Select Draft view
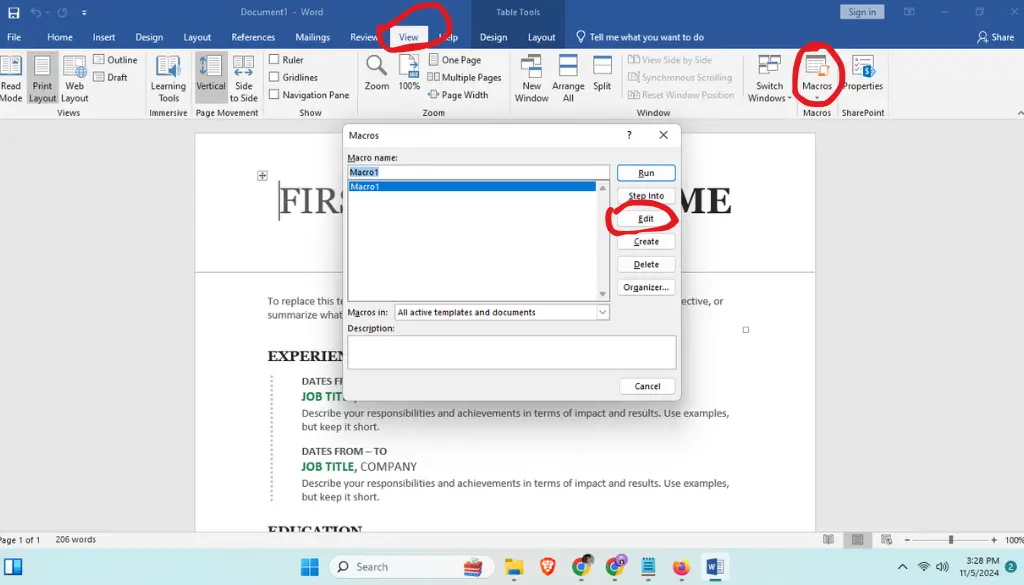The width and height of the screenshot is (1024, 585). (110, 77)
